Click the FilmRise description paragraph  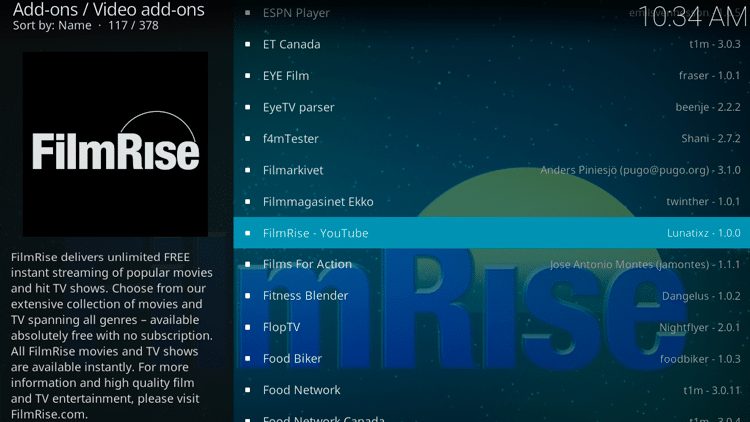click(112, 335)
